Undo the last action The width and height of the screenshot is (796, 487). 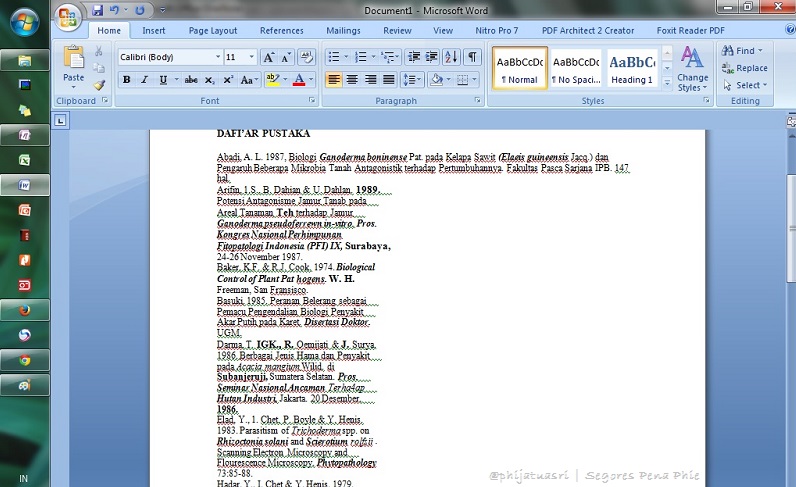coord(114,10)
